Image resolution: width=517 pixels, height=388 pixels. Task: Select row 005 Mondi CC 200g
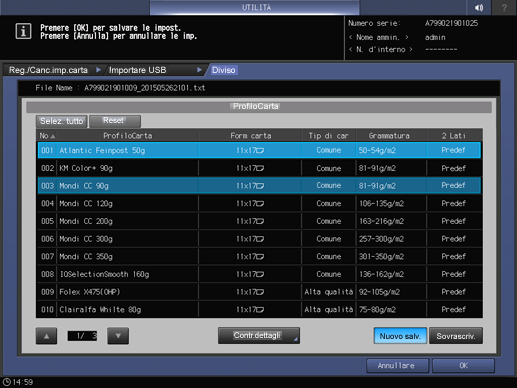tap(259, 221)
